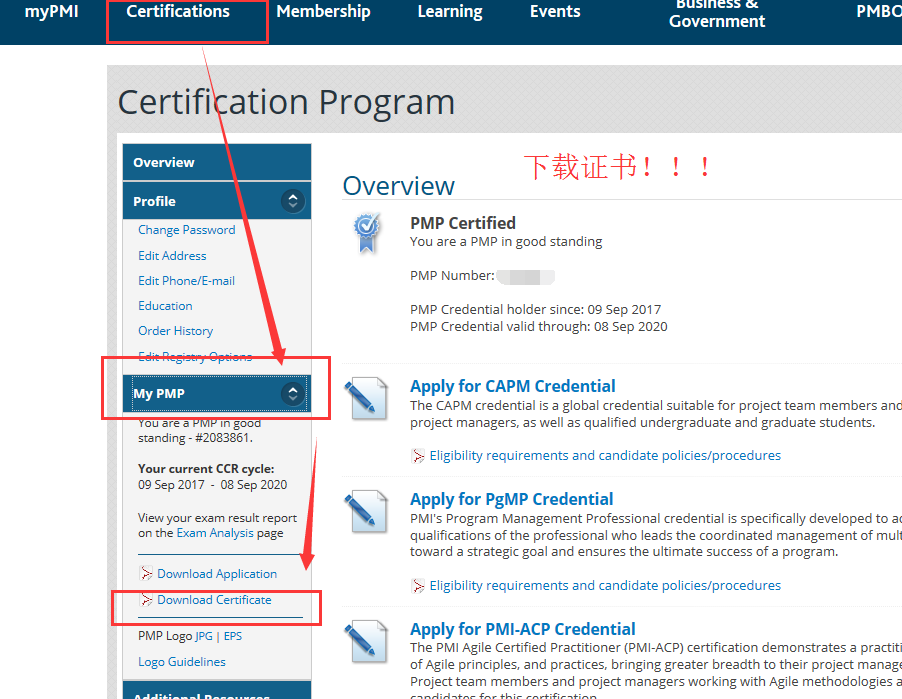902x699 pixels.
Task: Open the Change Password link
Action: [186, 230]
